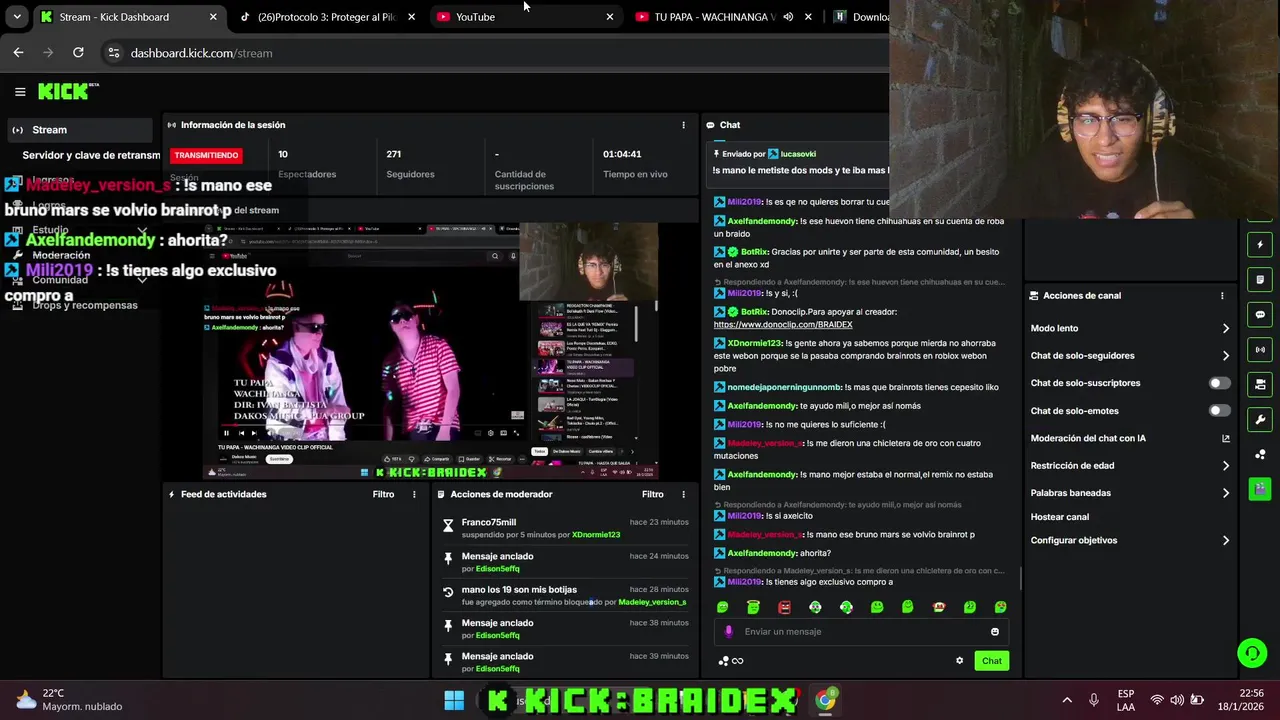Click Hostear canal
1280x720 pixels.
pos(1060,517)
